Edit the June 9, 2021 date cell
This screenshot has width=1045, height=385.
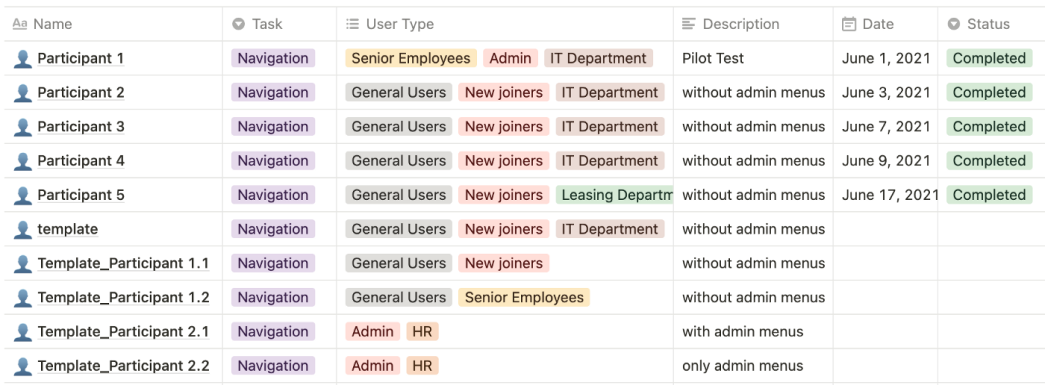tap(886, 161)
